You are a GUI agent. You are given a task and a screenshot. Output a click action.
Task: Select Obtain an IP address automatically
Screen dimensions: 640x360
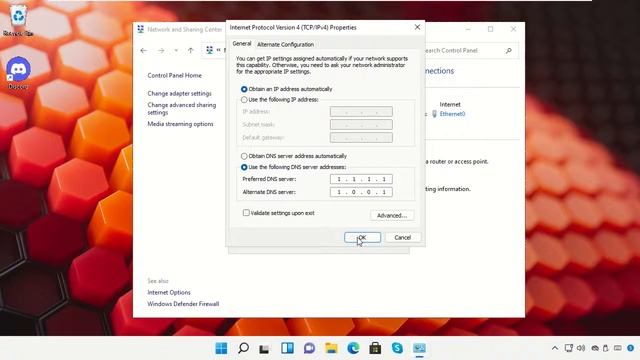[244, 89]
